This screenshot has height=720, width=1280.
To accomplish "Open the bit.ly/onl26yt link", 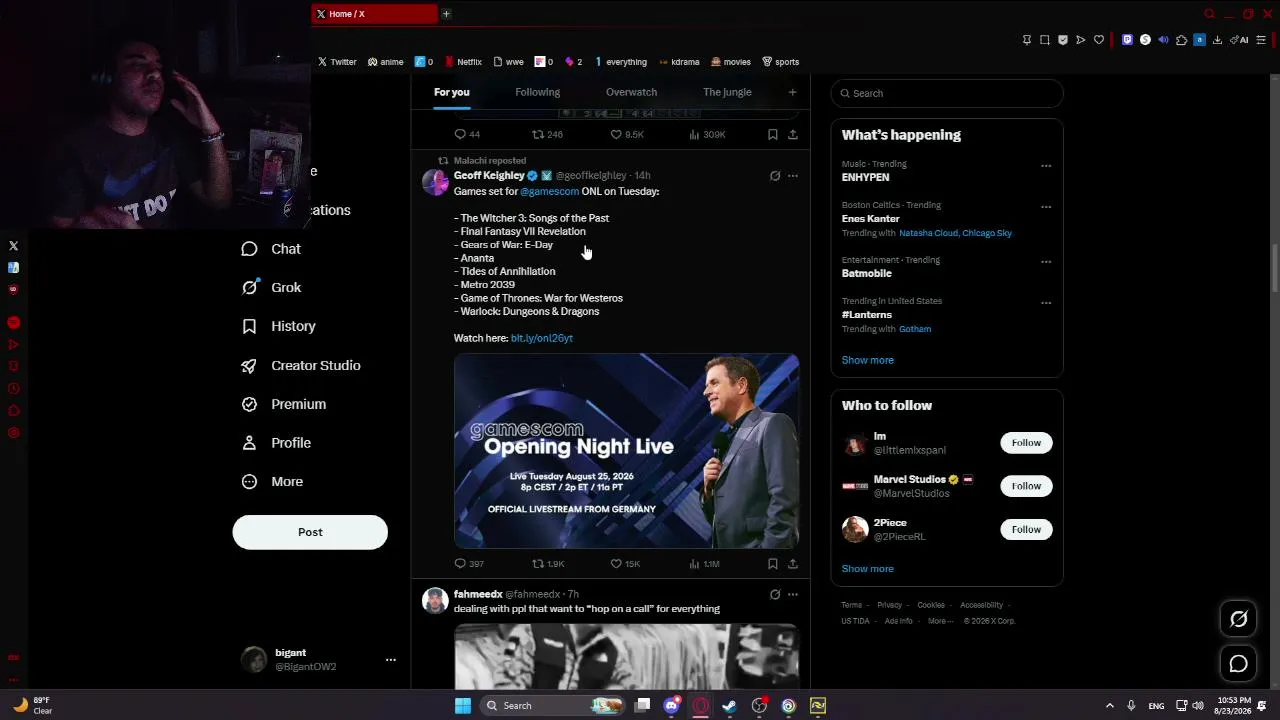I will pyautogui.click(x=542, y=338).
